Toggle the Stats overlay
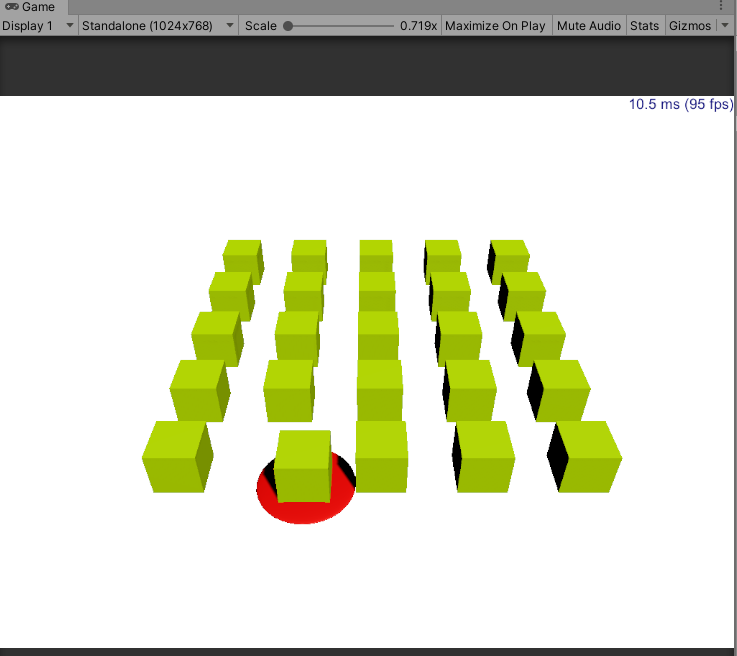The height and width of the screenshot is (656, 737). pyautogui.click(x=644, y=26)
